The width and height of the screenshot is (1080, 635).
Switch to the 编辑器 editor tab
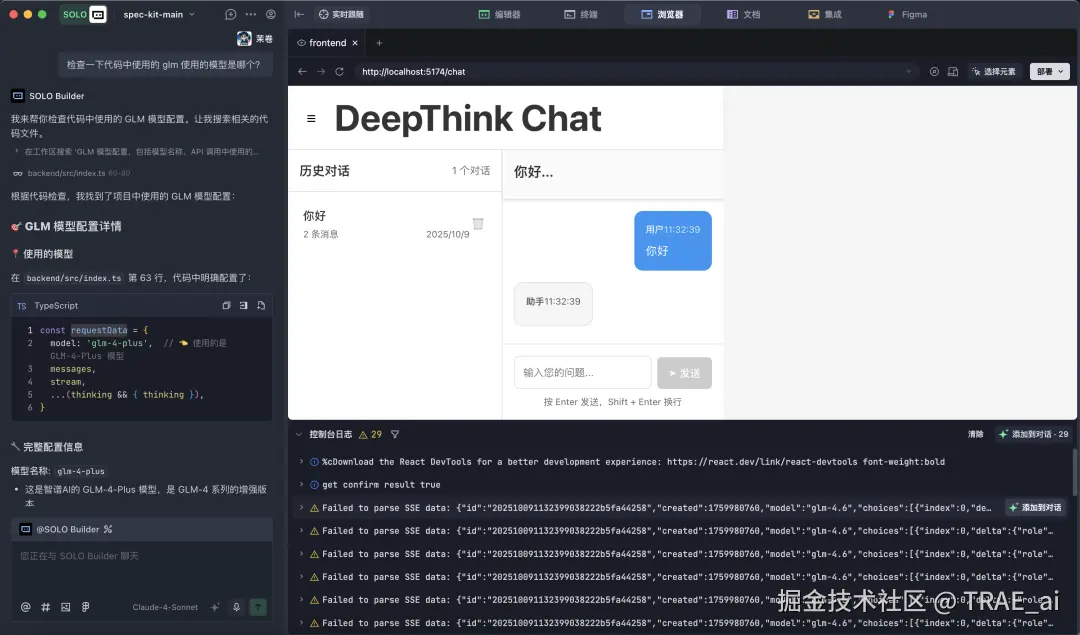(499, 14)
